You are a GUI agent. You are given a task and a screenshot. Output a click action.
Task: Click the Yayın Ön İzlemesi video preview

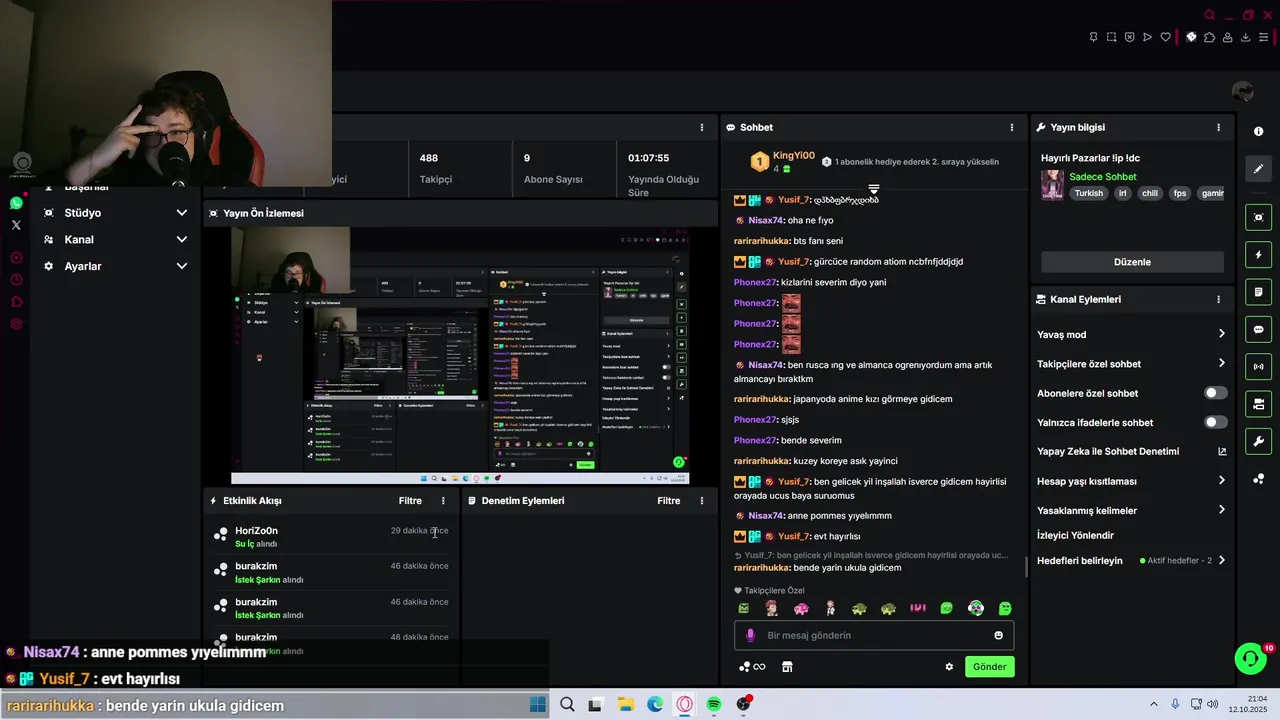click(460, 355)
